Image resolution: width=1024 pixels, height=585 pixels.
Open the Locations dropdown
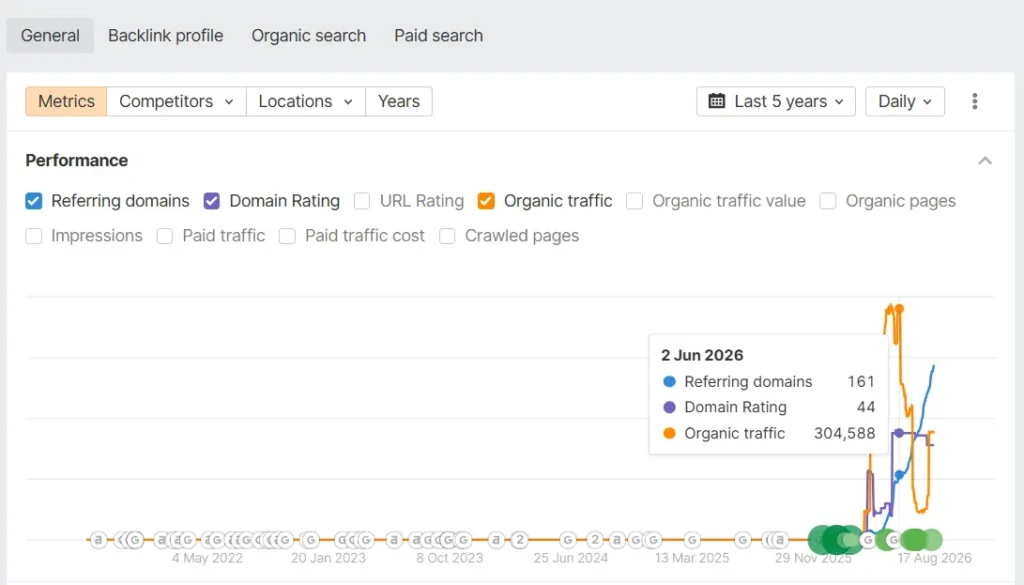point(306,101)
